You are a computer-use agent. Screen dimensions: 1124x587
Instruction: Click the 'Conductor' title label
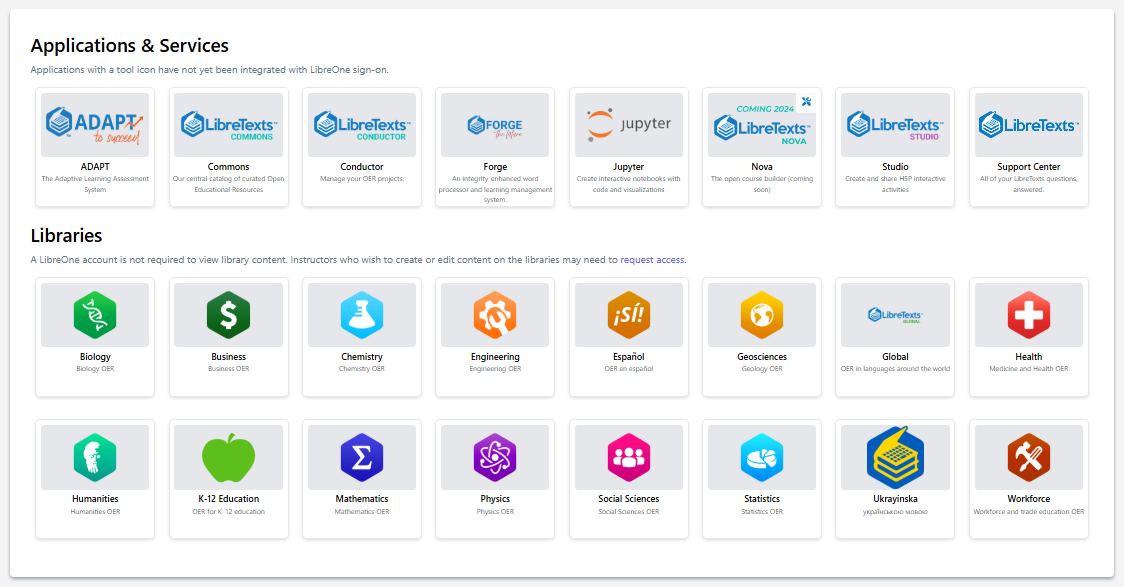[x=361, y=166]
